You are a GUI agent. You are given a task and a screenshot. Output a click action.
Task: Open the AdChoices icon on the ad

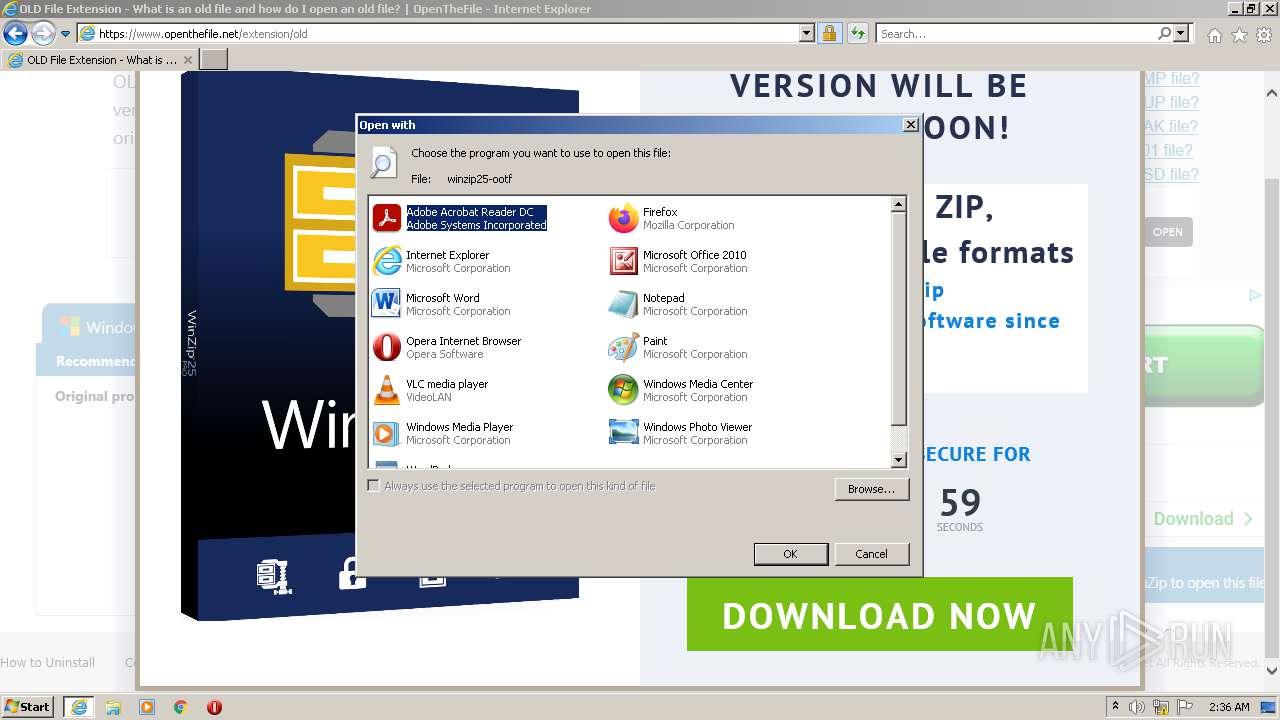point(1255,295)
